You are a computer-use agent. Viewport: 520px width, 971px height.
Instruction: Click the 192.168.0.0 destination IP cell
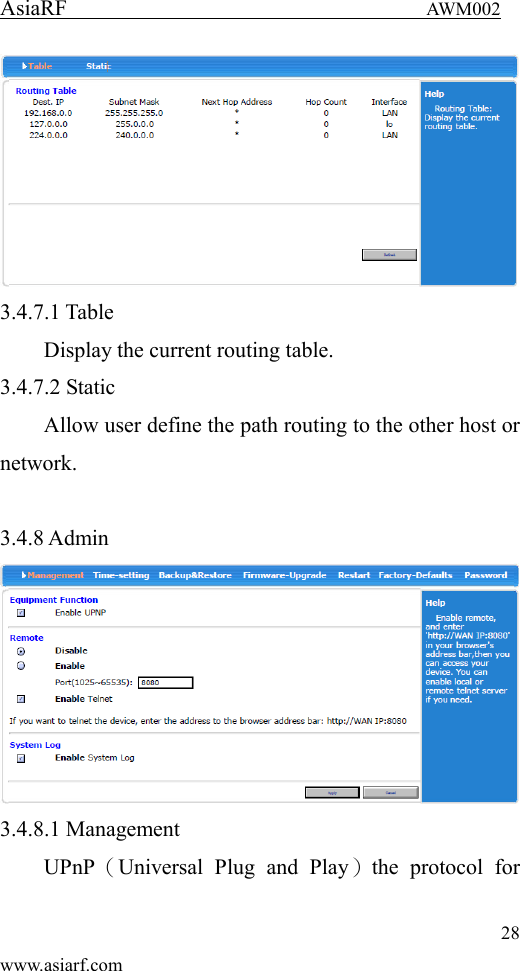coord(48,113)
